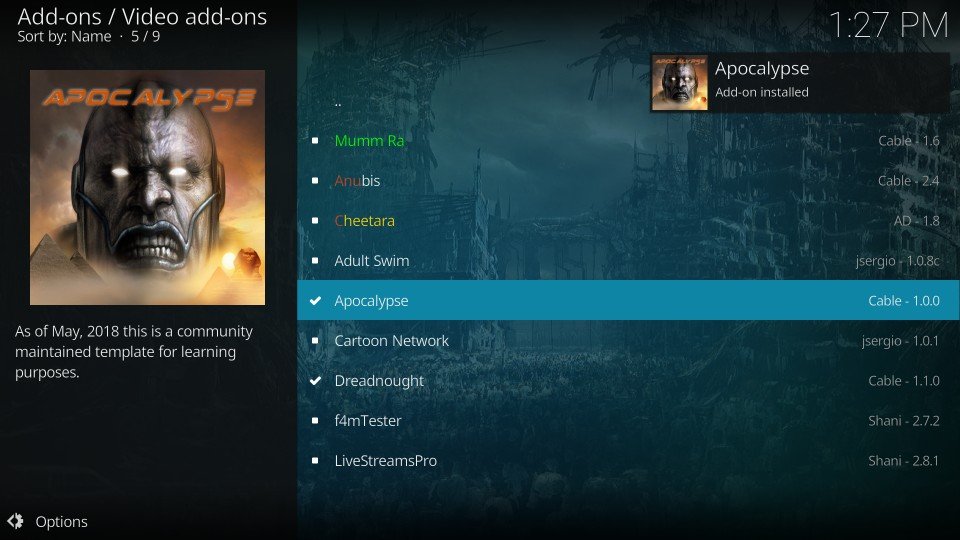This screenshot has width=960, height=540.
Task: Open the Cartoon Network add-on
Action: (x=628, y=340)
